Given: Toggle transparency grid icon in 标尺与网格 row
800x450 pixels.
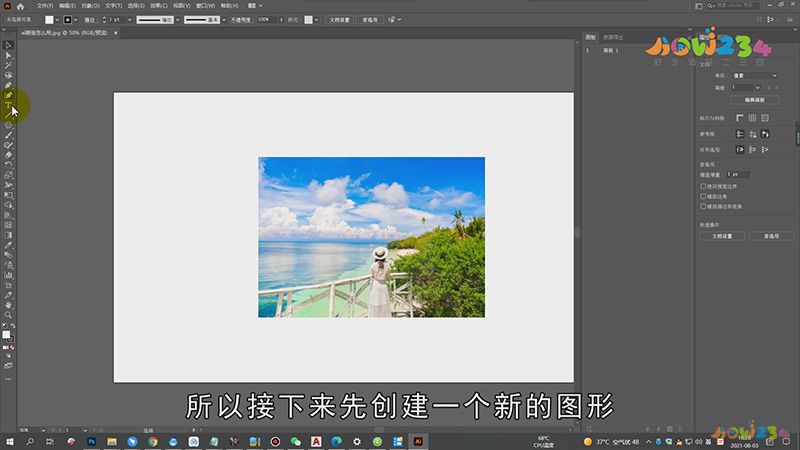Looking at the screenshot, I should pos(765,118).
